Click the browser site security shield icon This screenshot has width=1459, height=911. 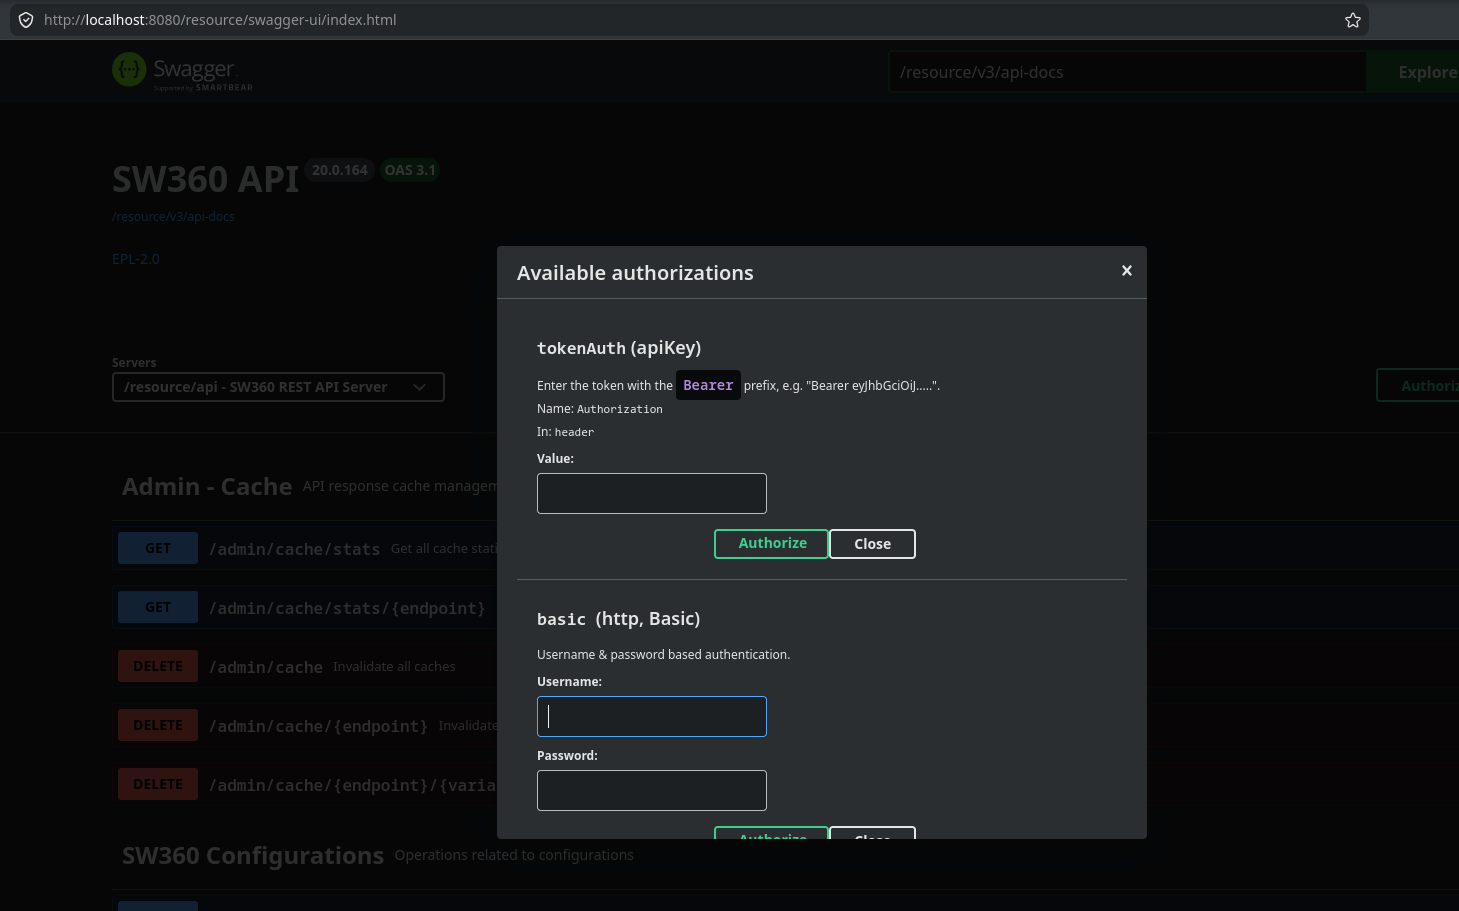[26, 20]
